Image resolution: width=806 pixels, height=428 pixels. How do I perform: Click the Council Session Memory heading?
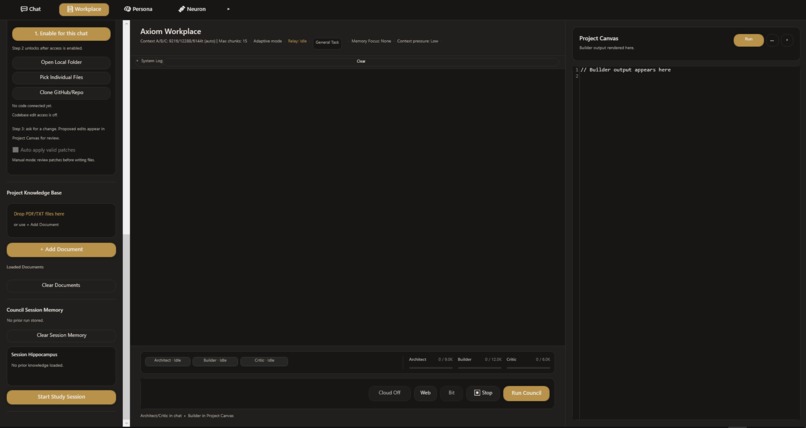(x=35, y=310)
